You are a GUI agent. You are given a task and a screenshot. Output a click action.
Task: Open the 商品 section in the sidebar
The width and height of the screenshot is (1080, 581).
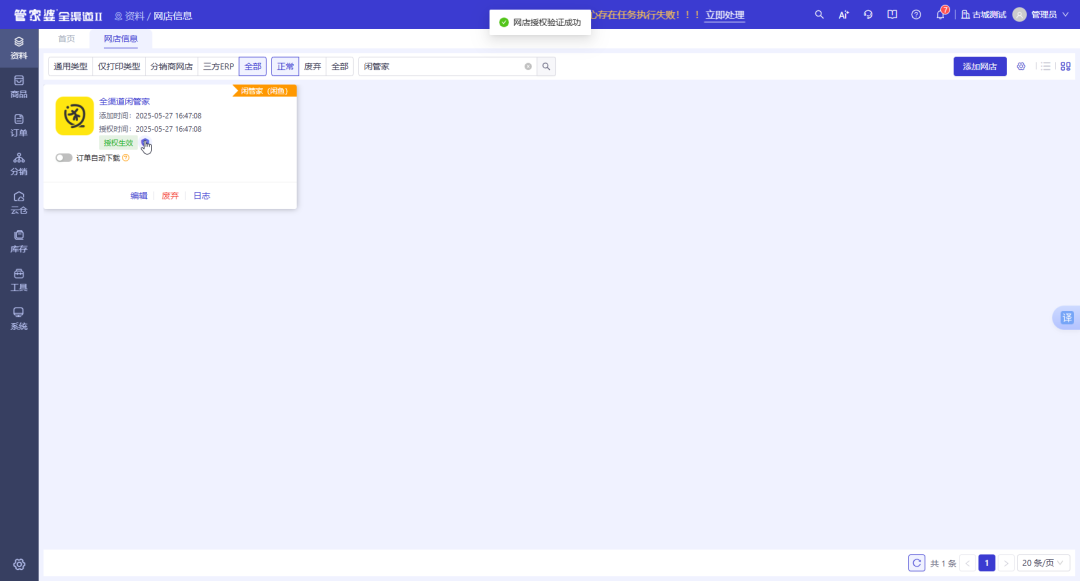click(x=19, y=87)
